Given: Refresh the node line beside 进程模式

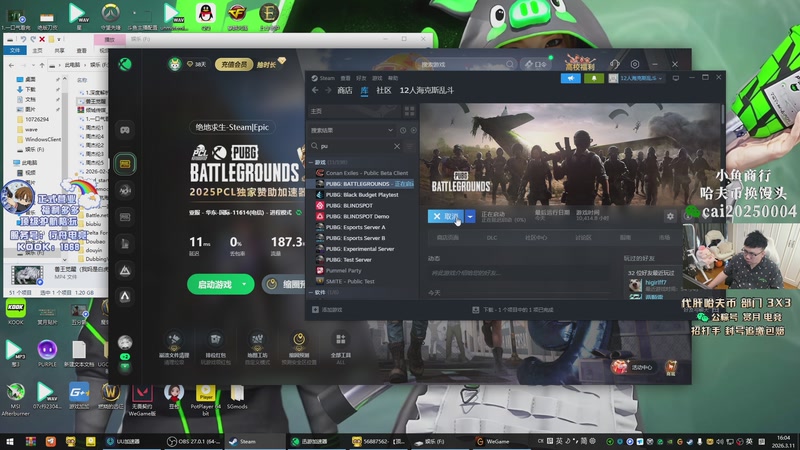Looking at the screenshot, I should pyautogui.click(x=299, y=213).
